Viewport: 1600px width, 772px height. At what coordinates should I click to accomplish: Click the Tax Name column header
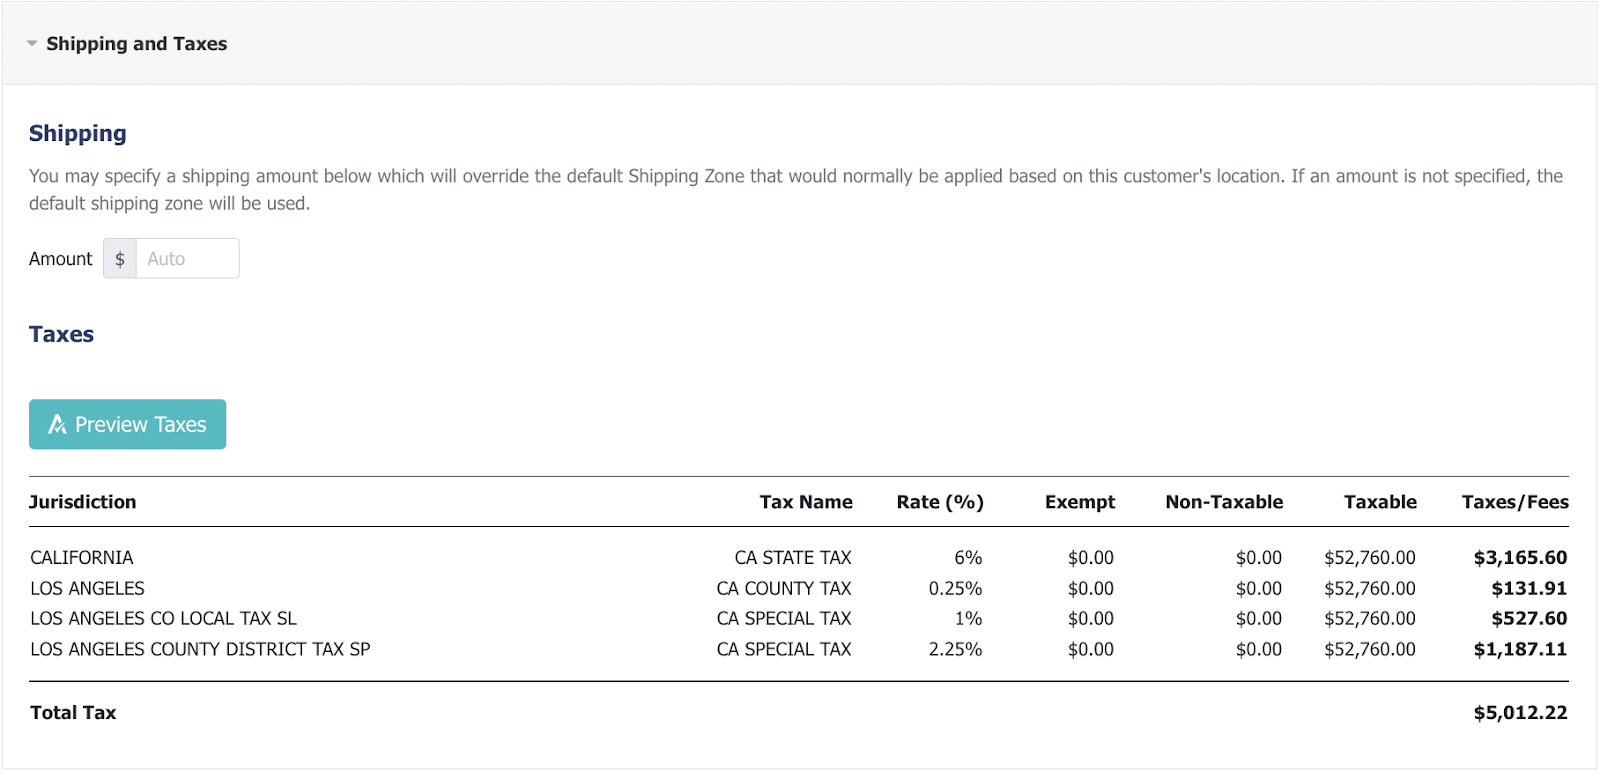tap(805, 502)
